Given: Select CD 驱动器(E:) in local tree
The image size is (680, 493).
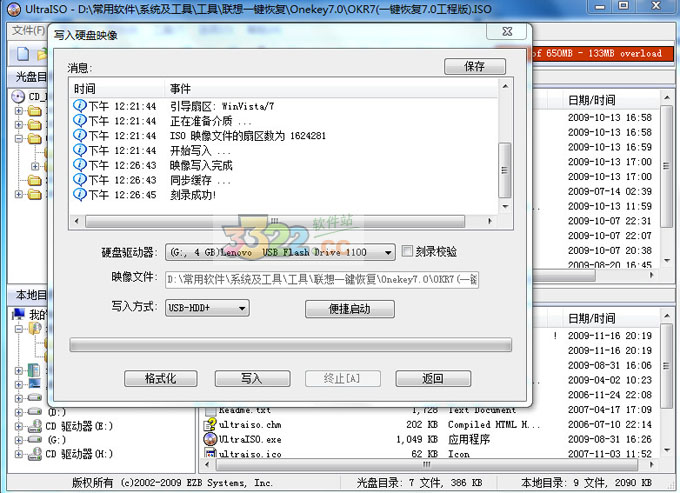Looking at the screenshot, I should [x=79, y=426].
